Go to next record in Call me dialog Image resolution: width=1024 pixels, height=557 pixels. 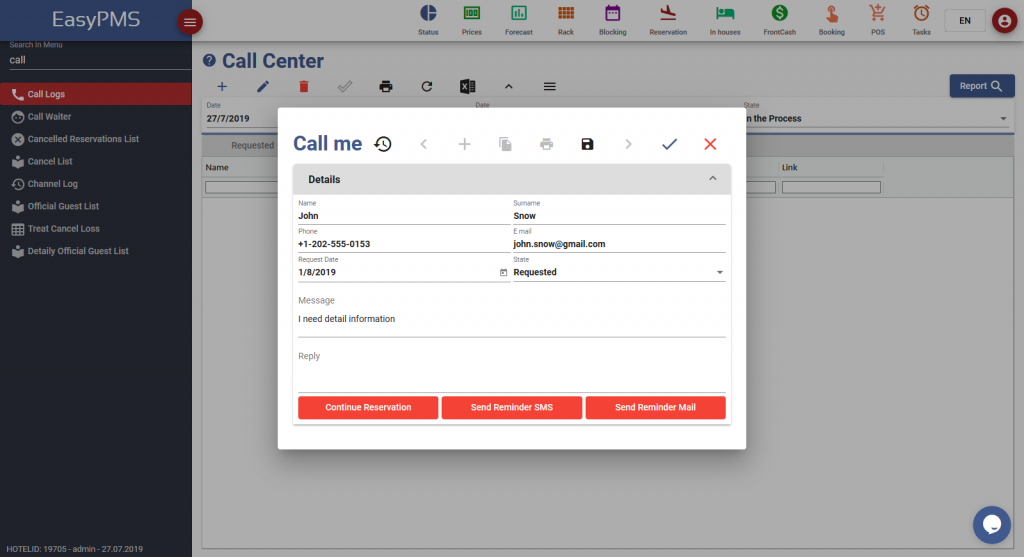click(628, 144)
